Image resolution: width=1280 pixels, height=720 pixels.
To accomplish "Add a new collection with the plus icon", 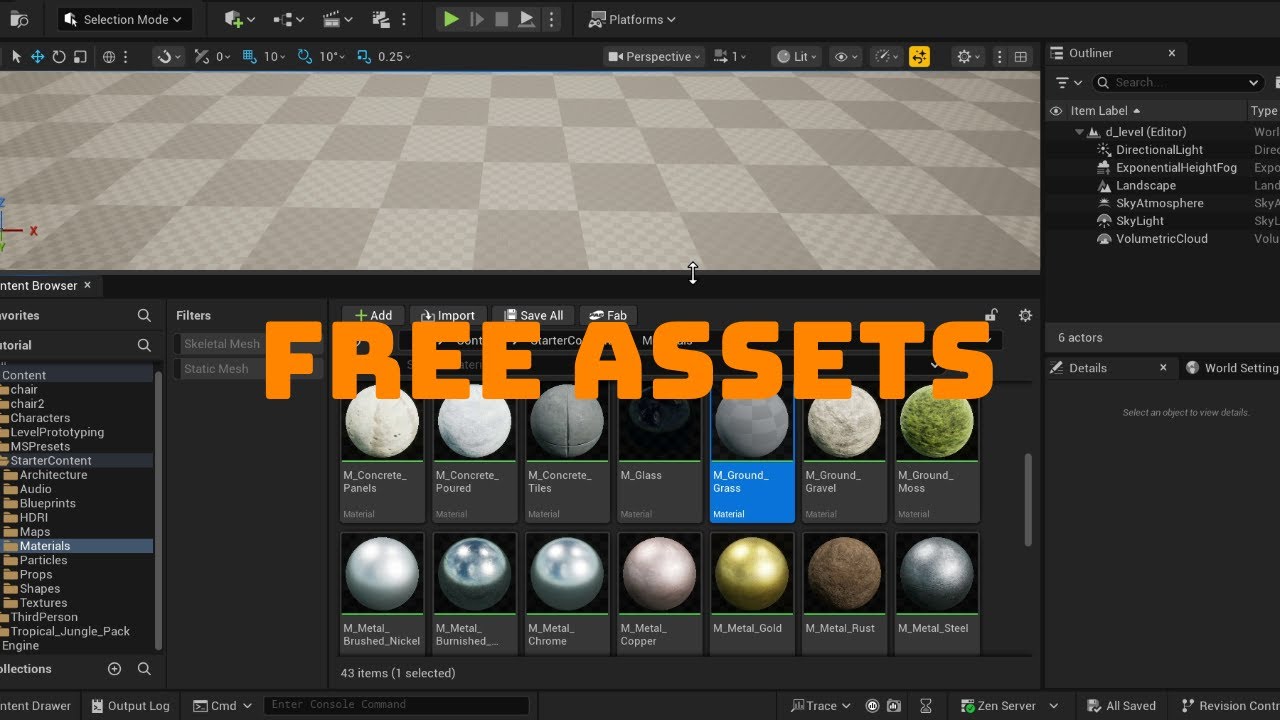I will point(114,669).
